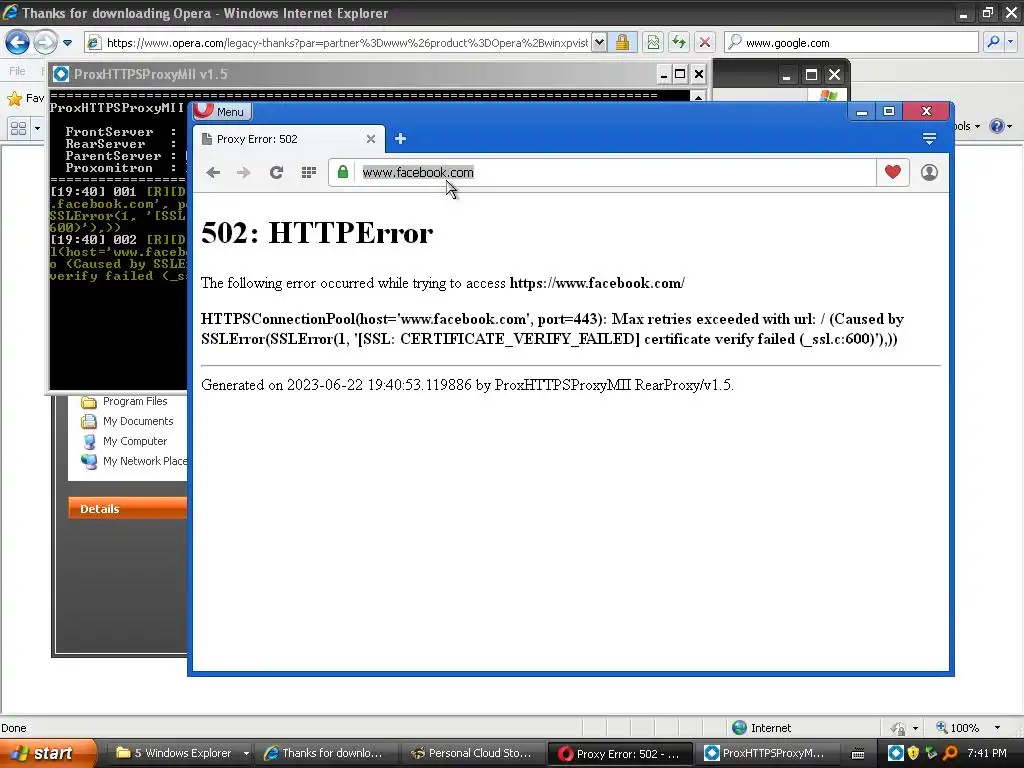Click Internet Explorer back button
The image size is (1024, 768).
coord(18,43)
